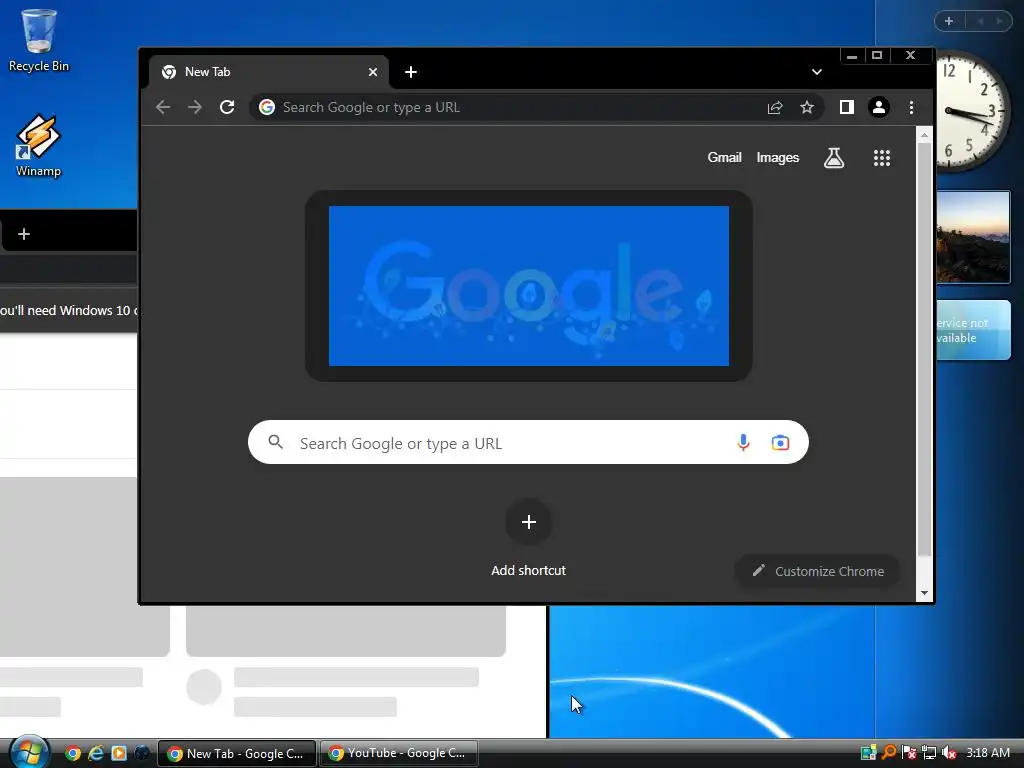The image size is (1024, 768).
Task: Click the Customize Chrome button
Action: coord(817,571)
